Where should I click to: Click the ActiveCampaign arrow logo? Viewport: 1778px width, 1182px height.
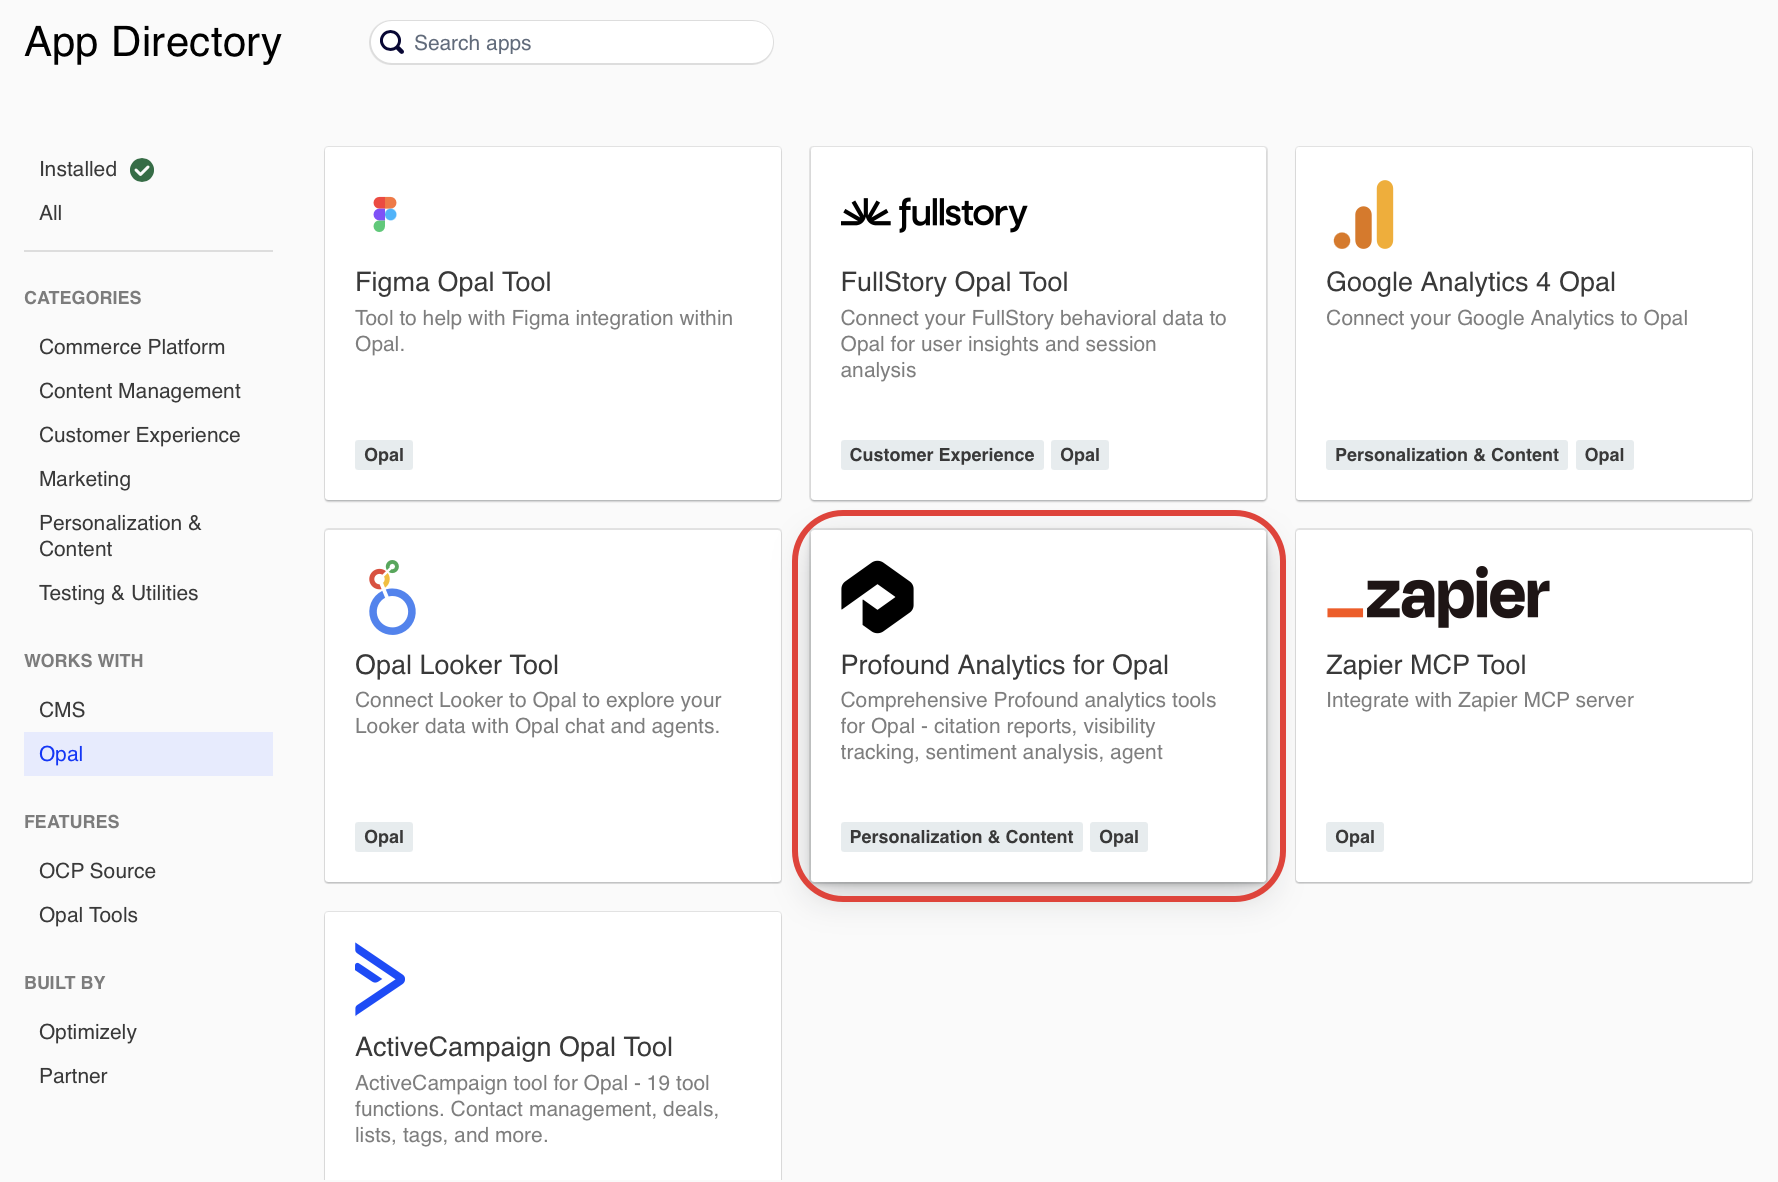tap(379, 979)
